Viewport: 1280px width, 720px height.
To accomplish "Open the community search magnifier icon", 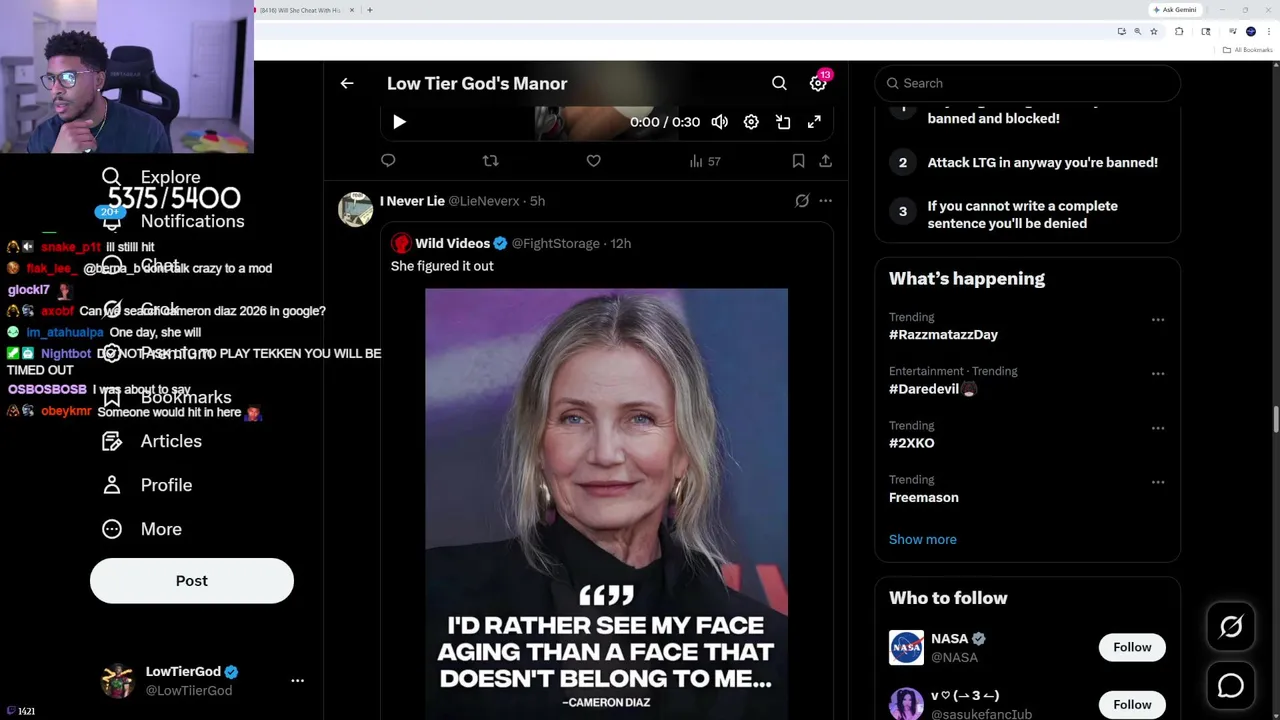I will [779, 83].
